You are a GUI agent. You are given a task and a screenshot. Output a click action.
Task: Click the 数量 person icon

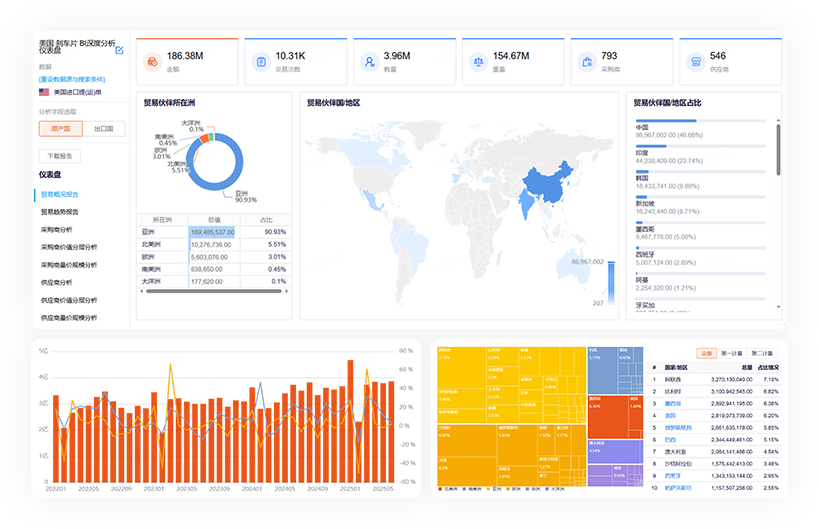(x=369, y=62)
